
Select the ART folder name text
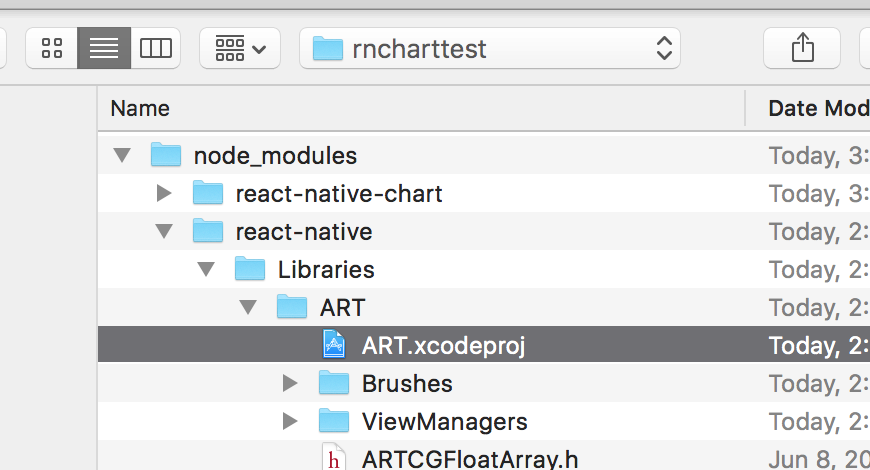[342, 308]
